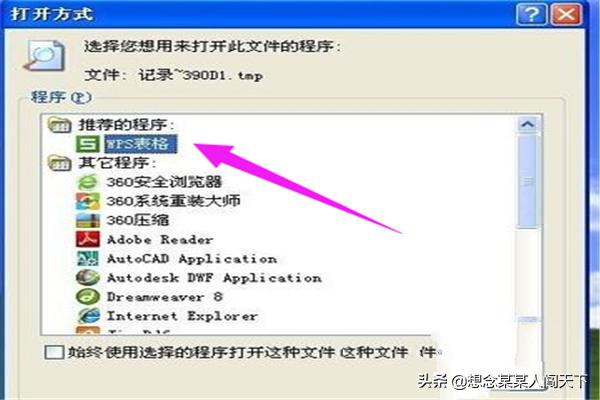Click the 360安全浏览器 browser icon
Viewport: 600px width, 400px height.
[88, 182]
